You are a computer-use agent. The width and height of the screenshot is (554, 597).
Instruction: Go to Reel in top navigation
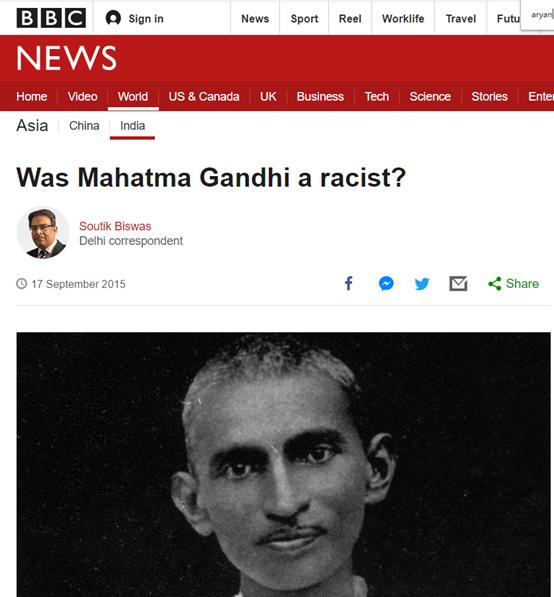[350, 18]
